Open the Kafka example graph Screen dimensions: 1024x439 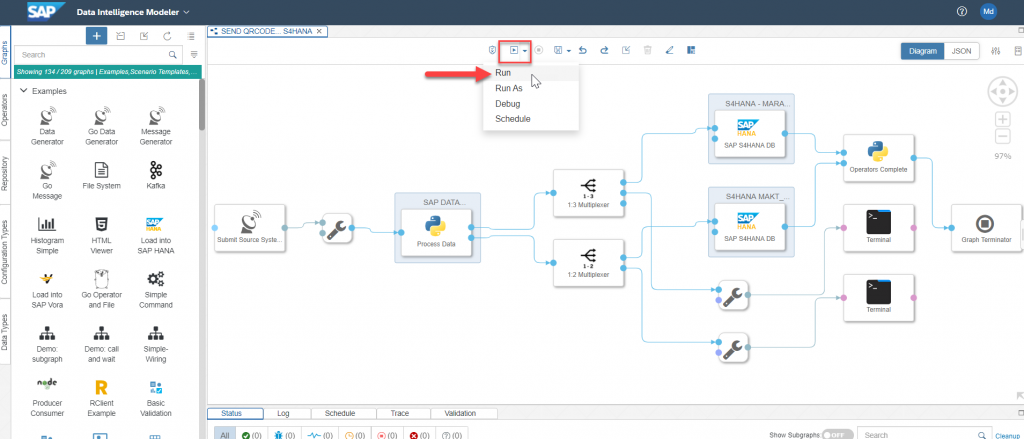155,176
